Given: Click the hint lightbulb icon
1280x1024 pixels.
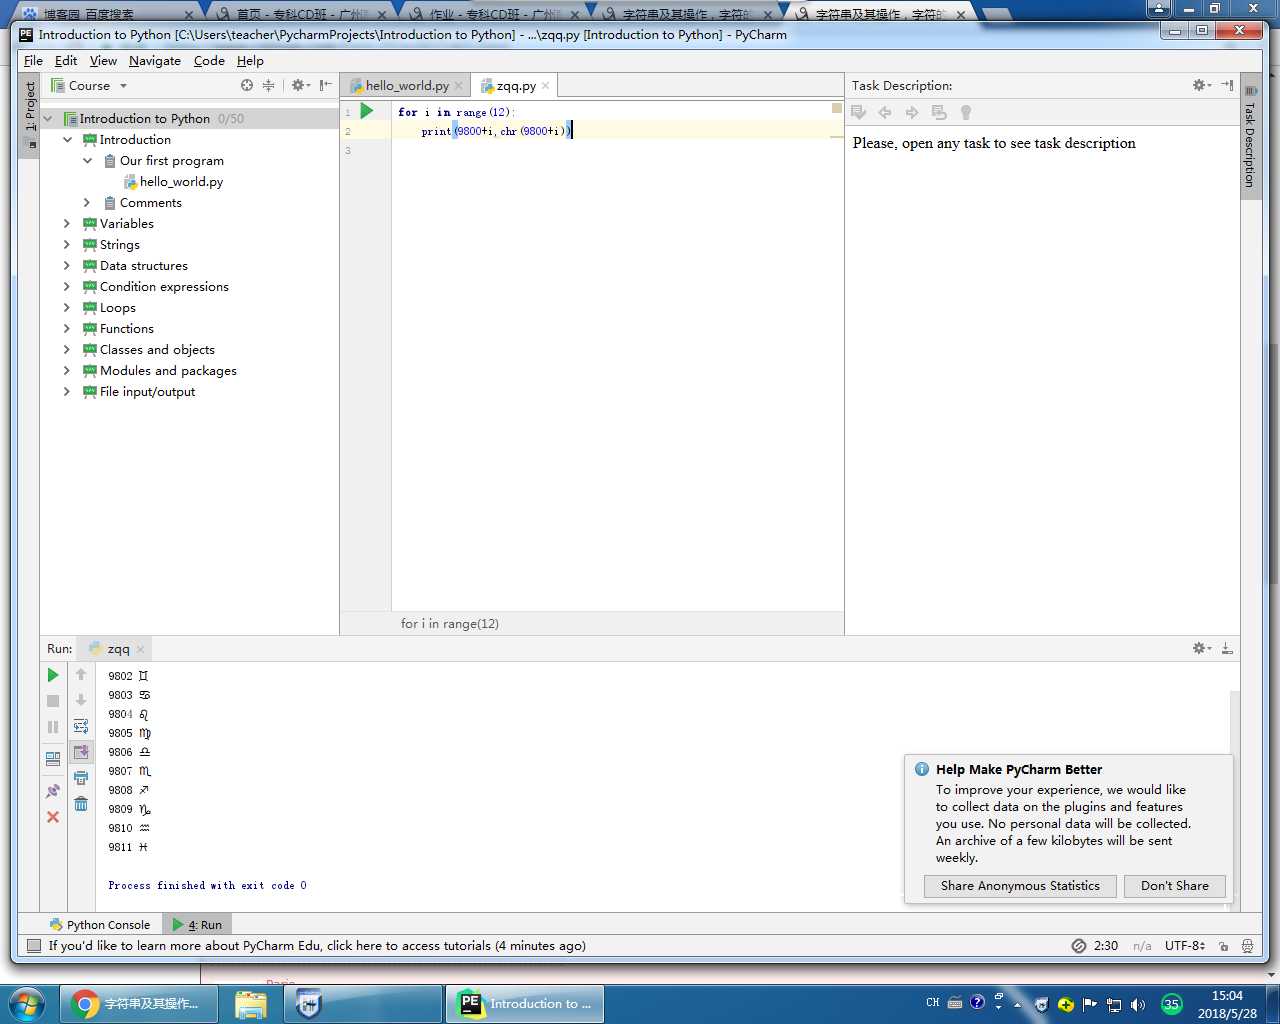Looking at the screenshot, I should [966, 112].
